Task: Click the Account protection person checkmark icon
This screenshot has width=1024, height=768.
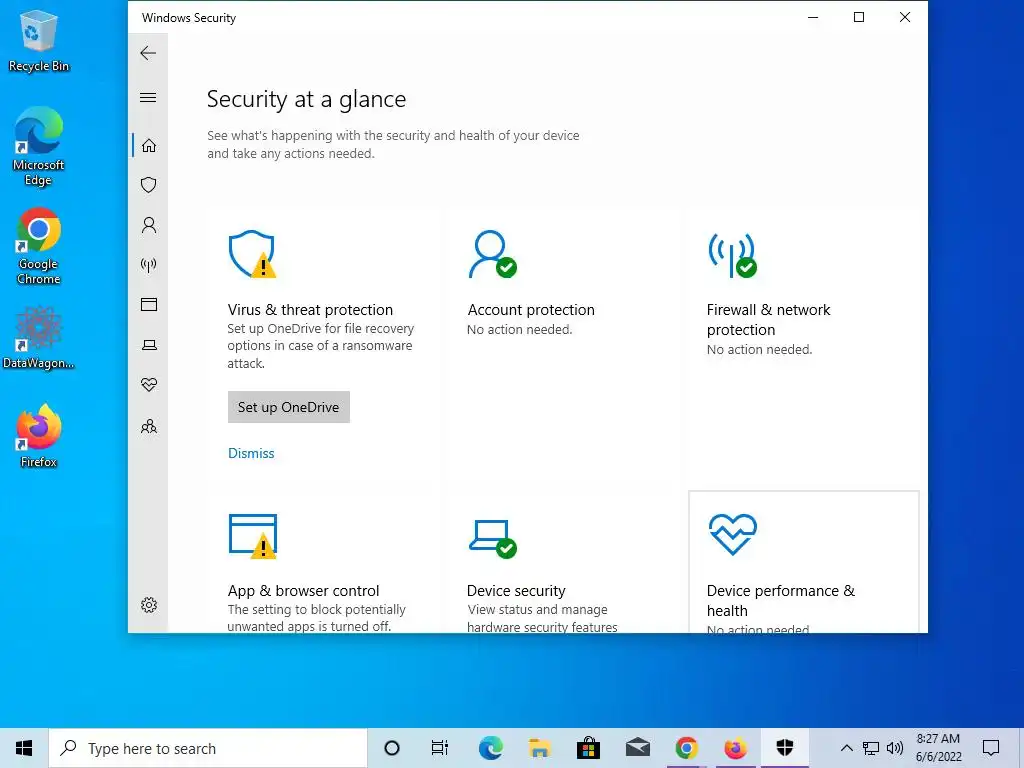Action: (x=492, y=254)
